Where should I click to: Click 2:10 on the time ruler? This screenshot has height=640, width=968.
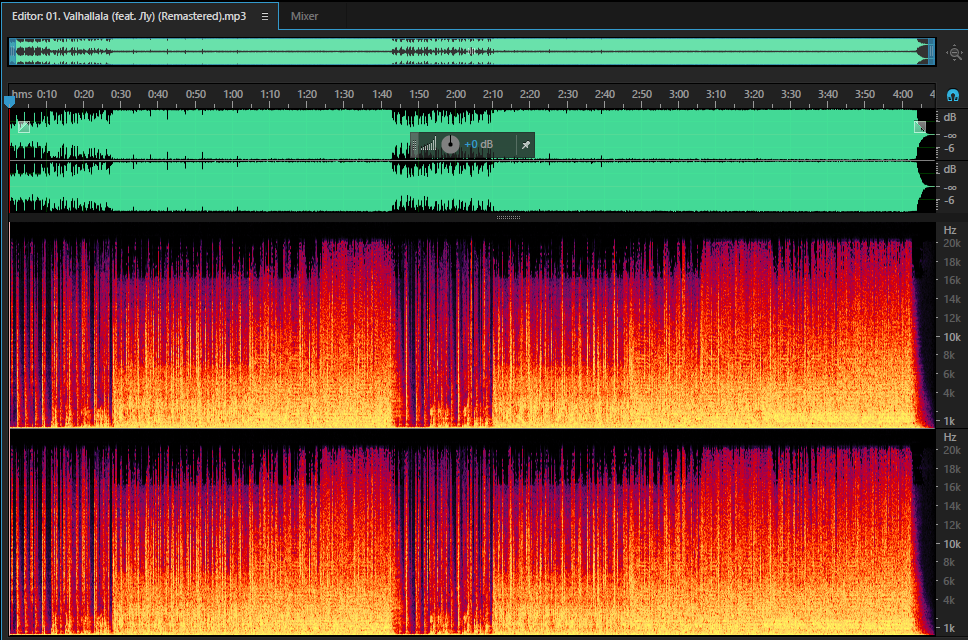pyautogui.click(x=493, y=94)
